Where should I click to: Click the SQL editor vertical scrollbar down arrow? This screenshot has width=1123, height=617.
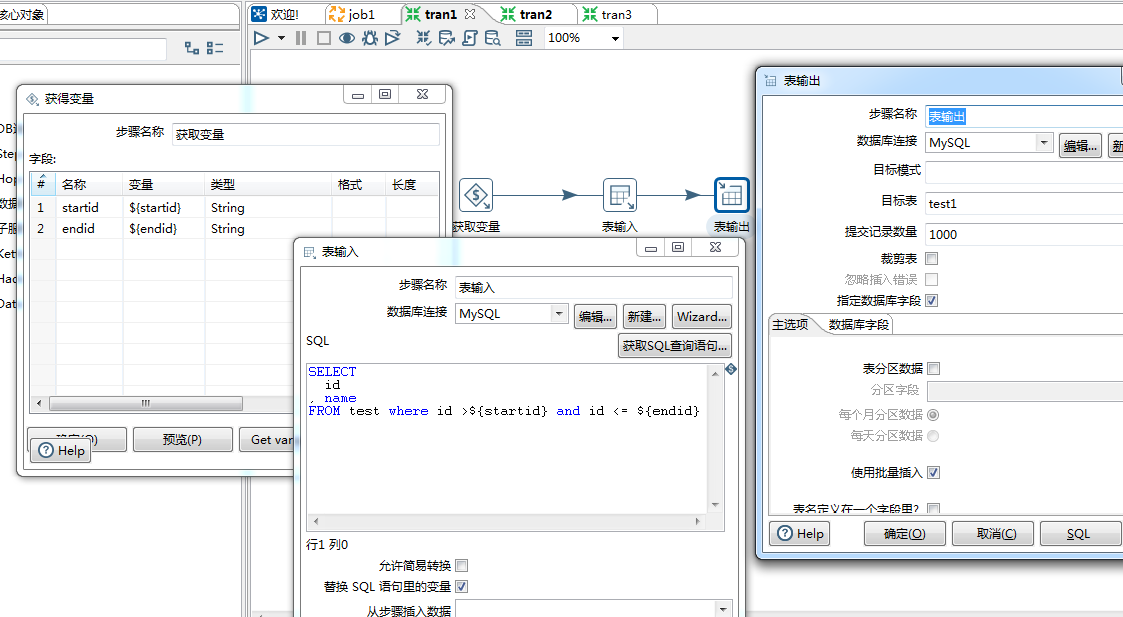715,505
